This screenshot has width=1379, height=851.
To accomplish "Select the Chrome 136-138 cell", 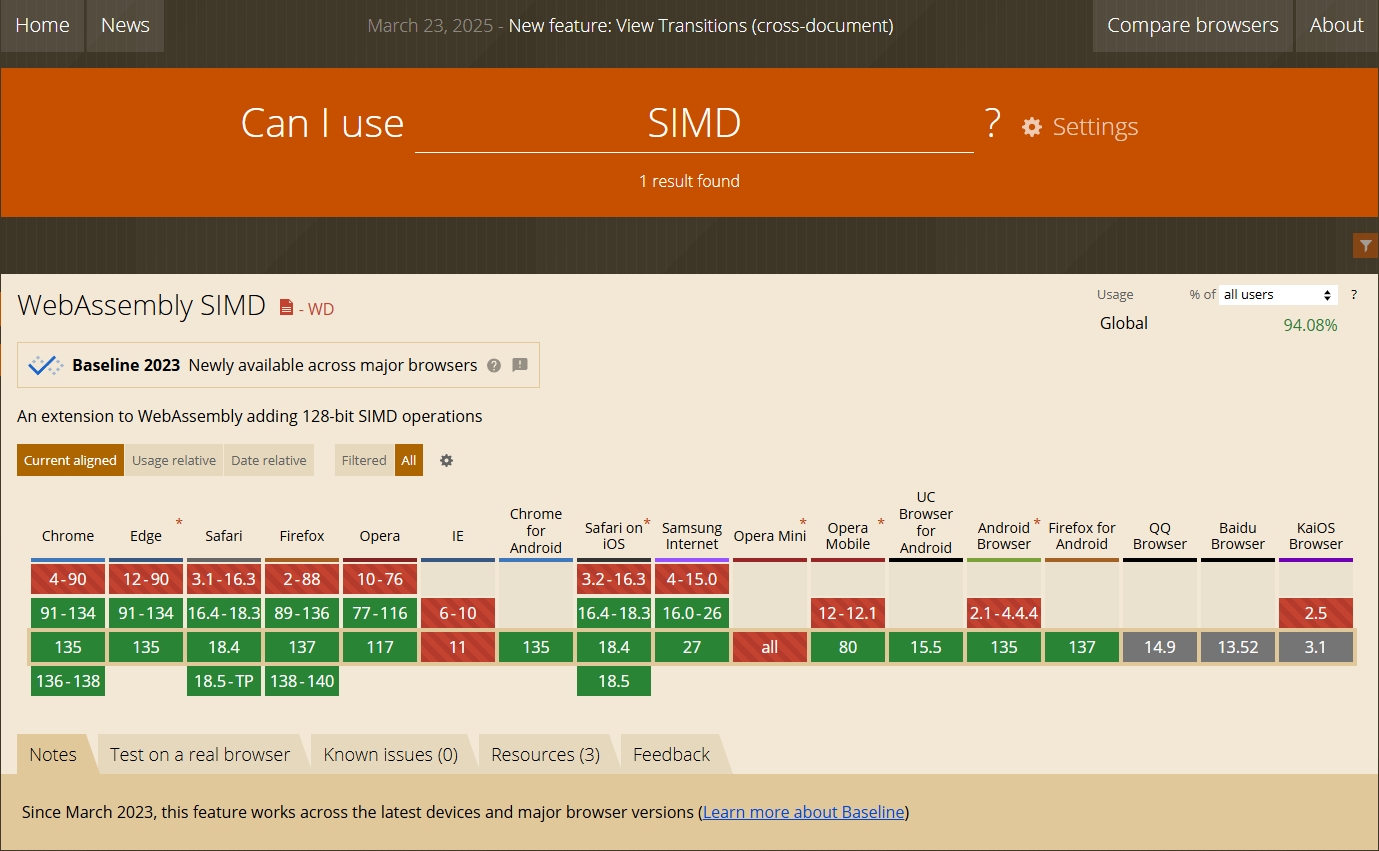I will (x=68, y=681).
